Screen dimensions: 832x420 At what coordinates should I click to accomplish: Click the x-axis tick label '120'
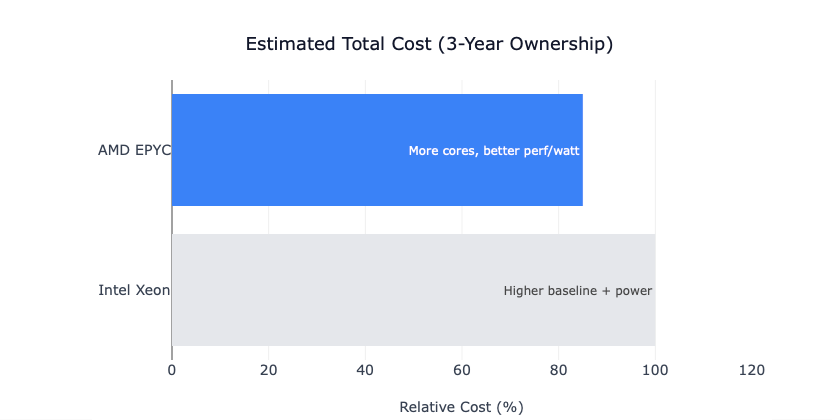click(752, 370)
